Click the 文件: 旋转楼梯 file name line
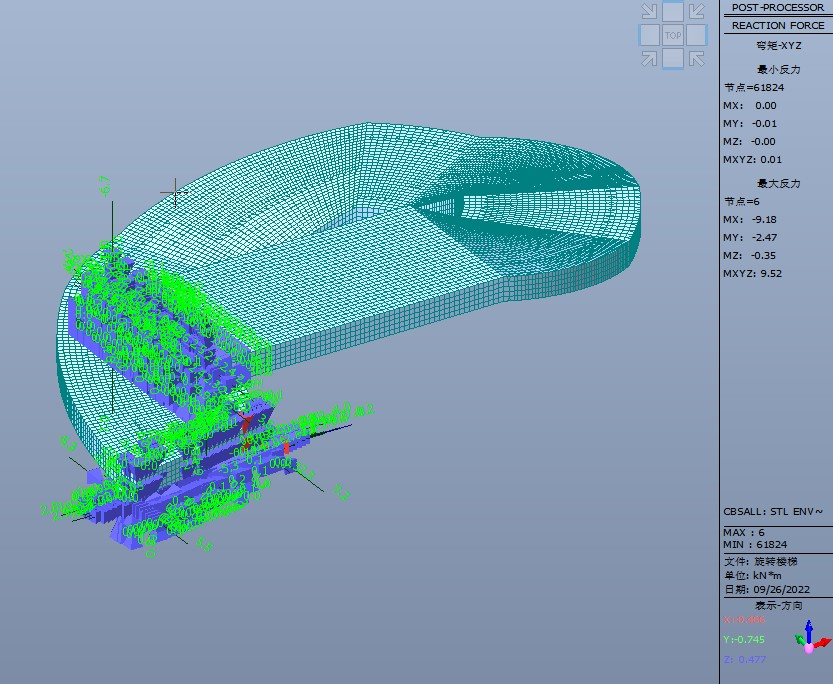Screen dimensions: 833x684 (760, 561)
